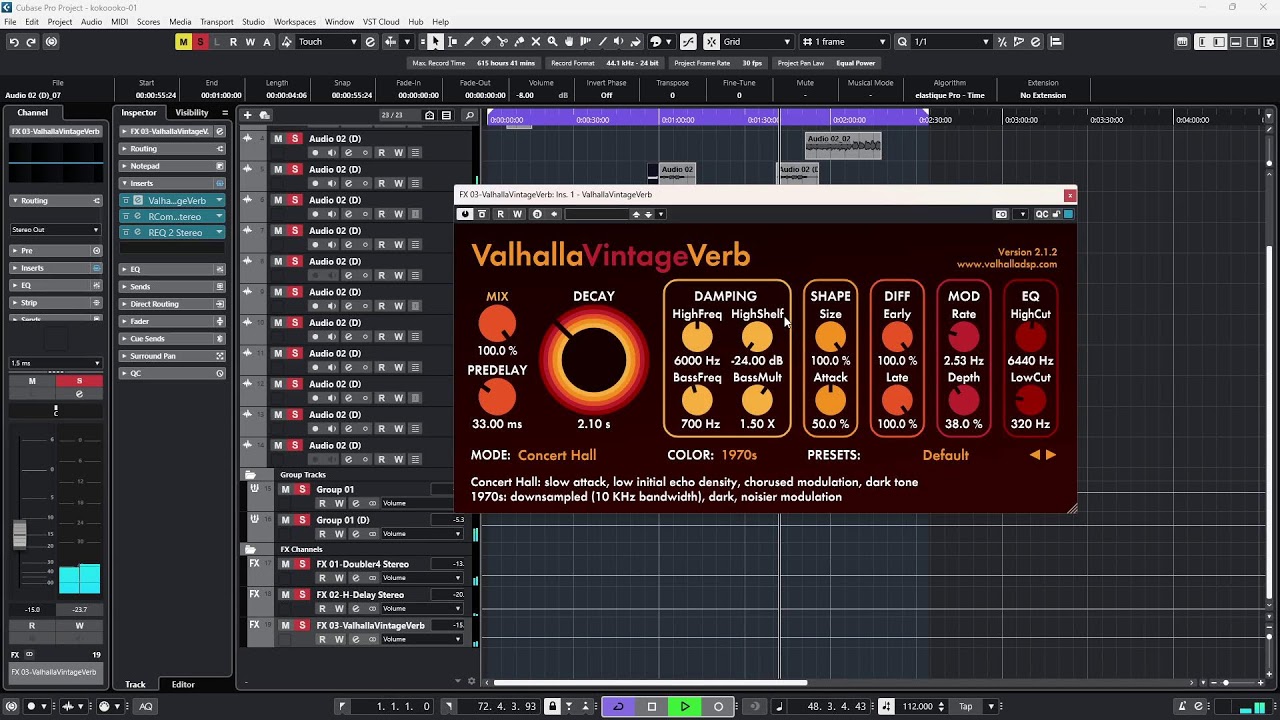This screenshot has height=720, width=1280.
Task: Click the Concert Hall mode selector
Action: coord(557,455)
